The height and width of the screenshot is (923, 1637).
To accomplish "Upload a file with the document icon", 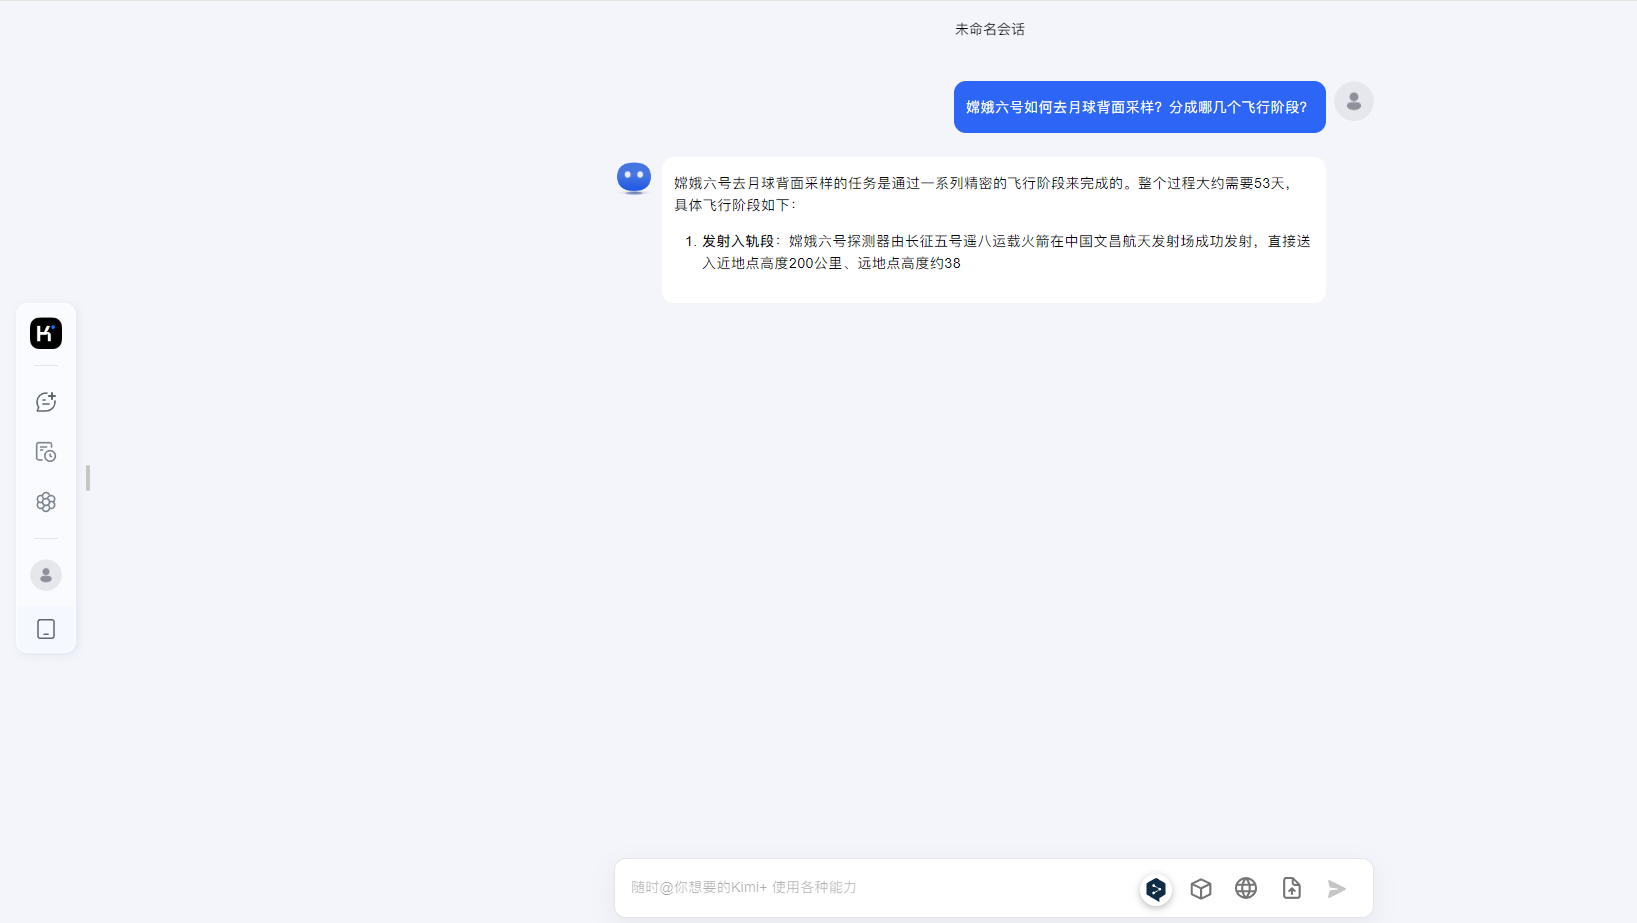I will point(1292,888).
